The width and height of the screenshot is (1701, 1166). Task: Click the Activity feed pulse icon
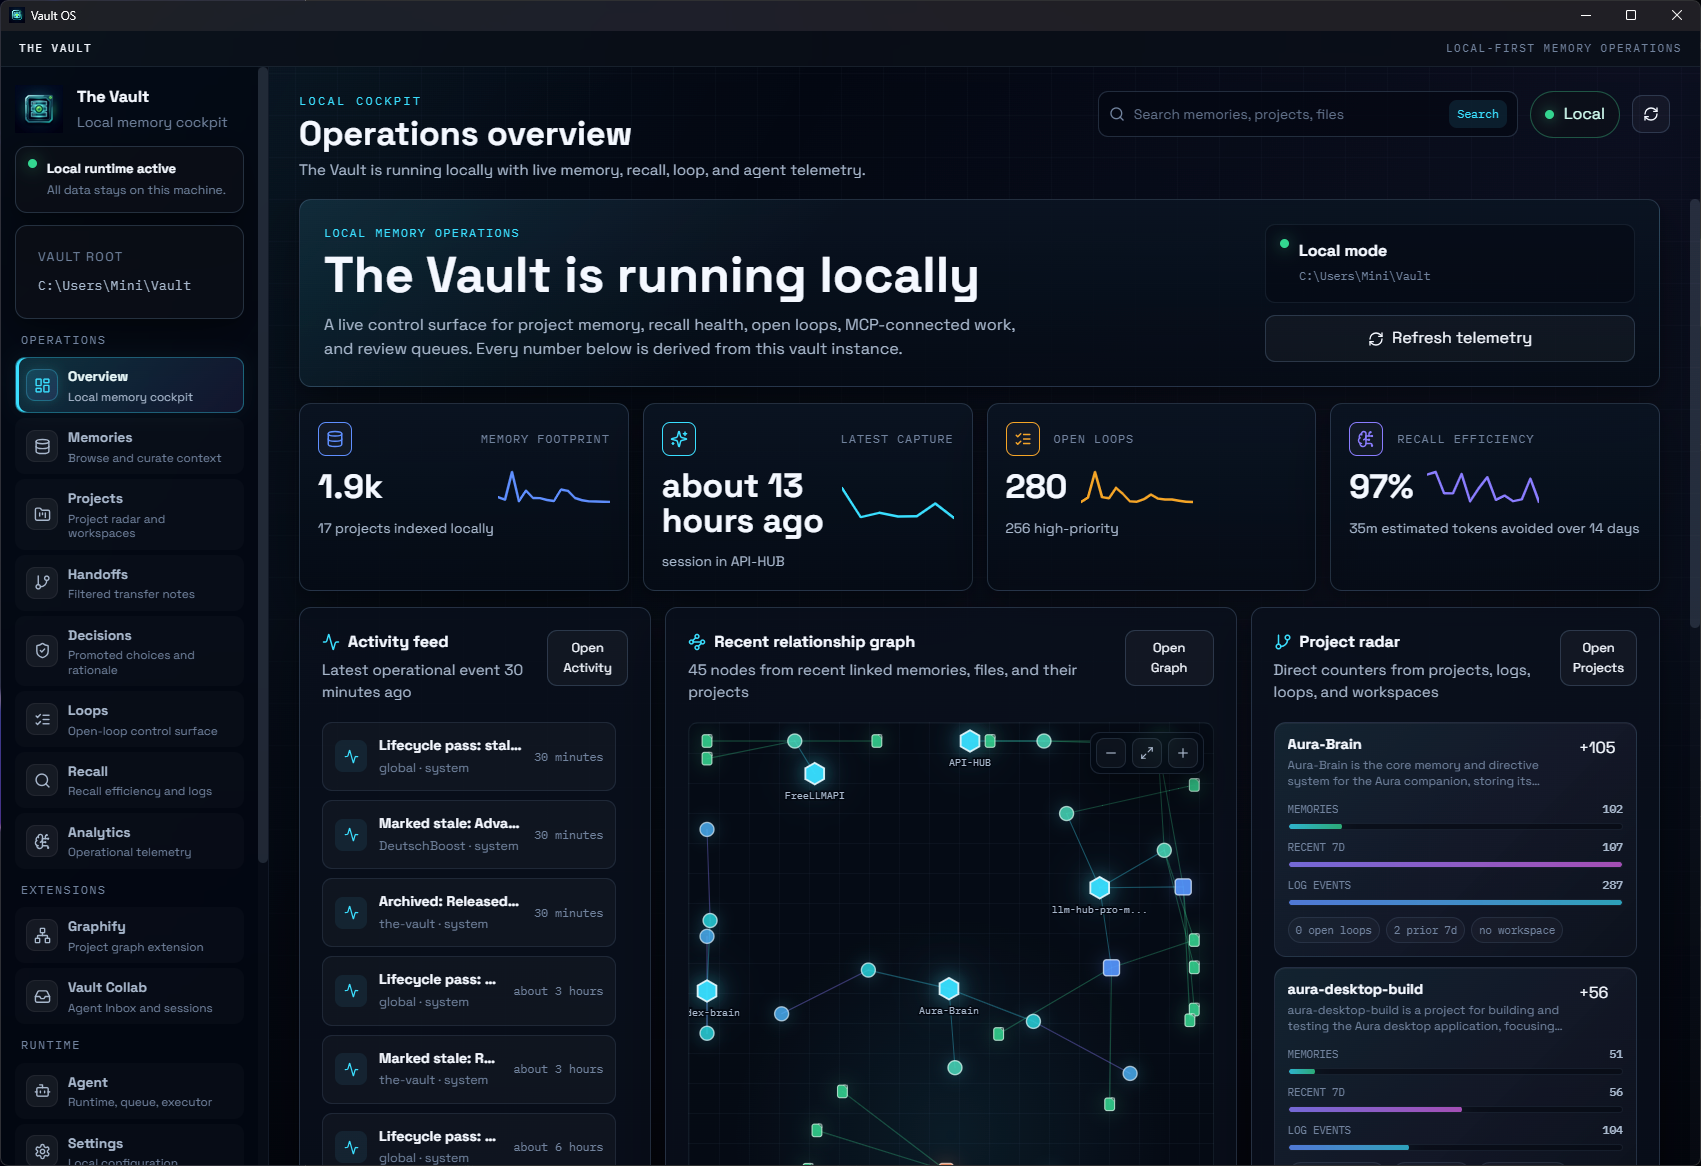(x=331, y=642)
